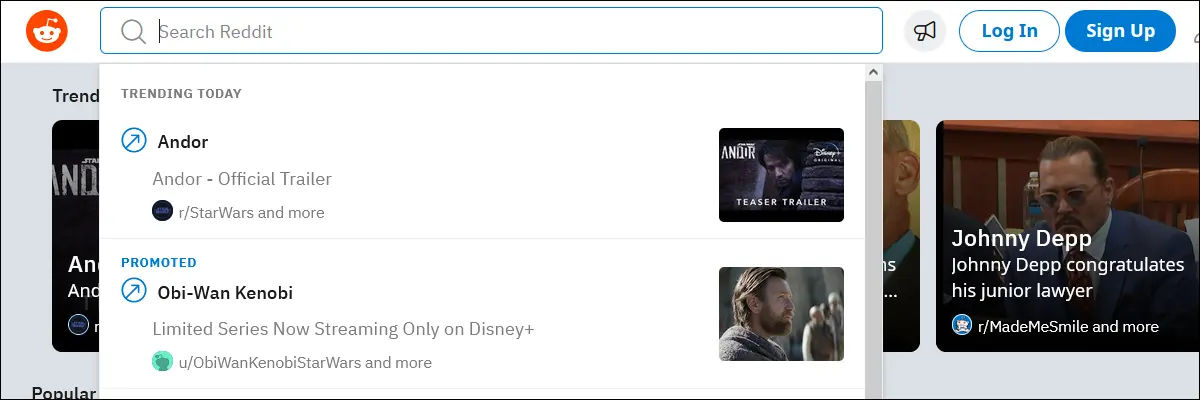Select the Andor trending suggestion
Image resolution: width=1200 pixels, height=400 pixels.
482,175
